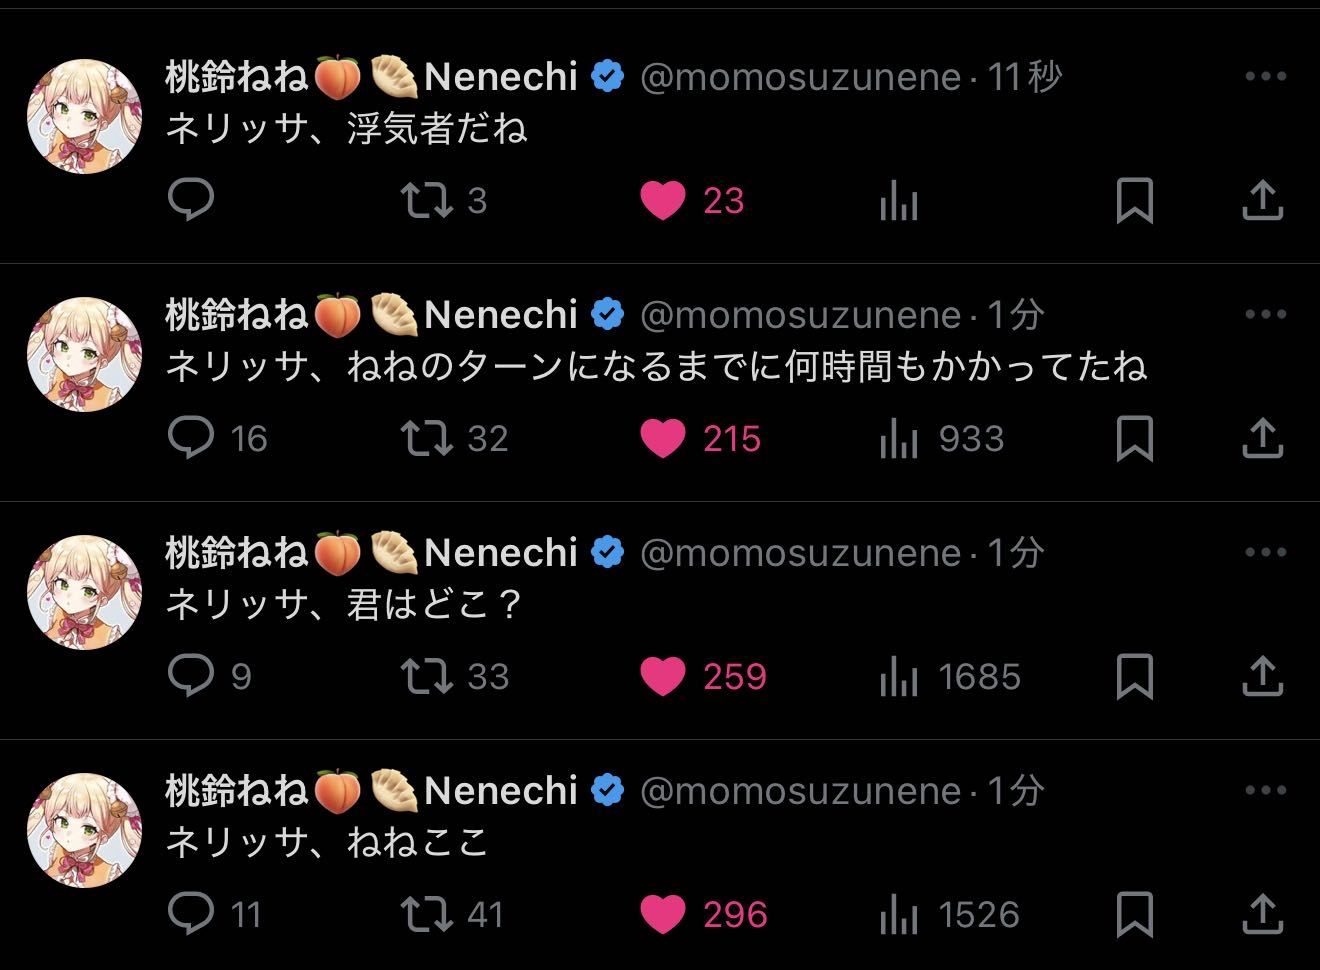Open tweet text ネリッサ、ねねのターンになるまでに何時間もかかってたね
Screen dimensions: 1320x970
(655, 367)
